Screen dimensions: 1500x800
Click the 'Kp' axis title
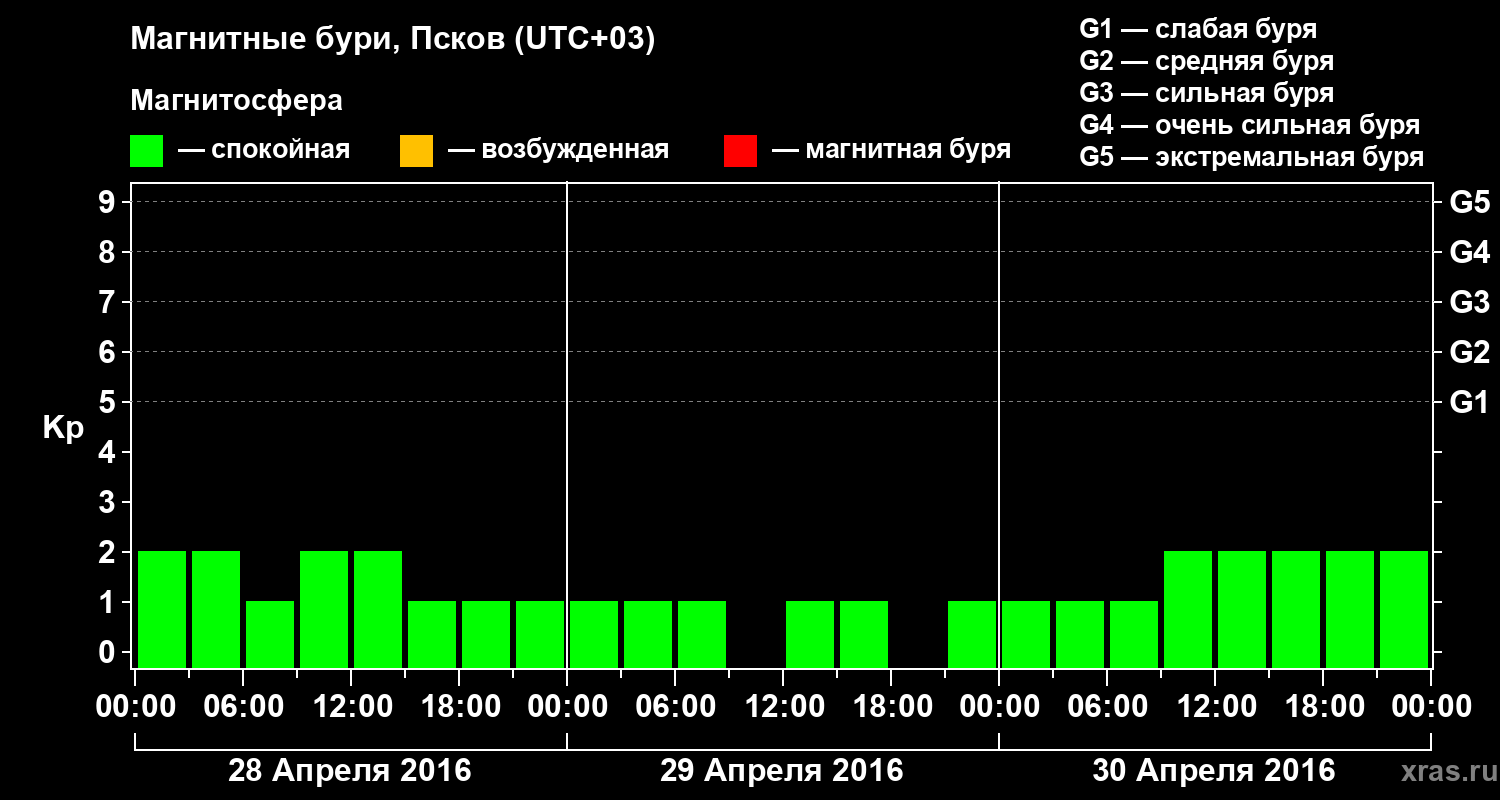[x=64, y=428]
